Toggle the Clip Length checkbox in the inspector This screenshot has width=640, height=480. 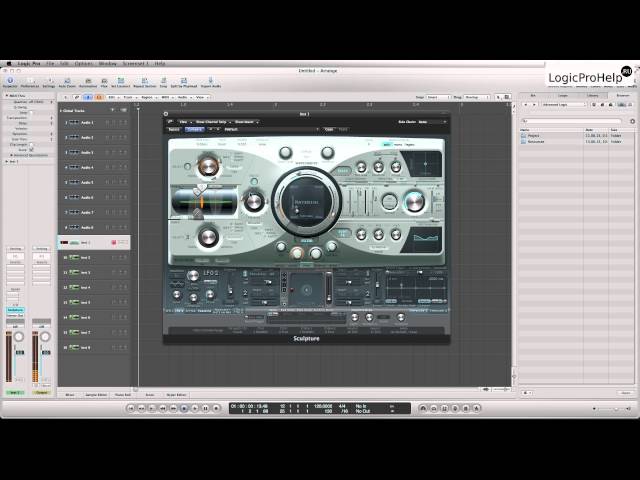31,144
